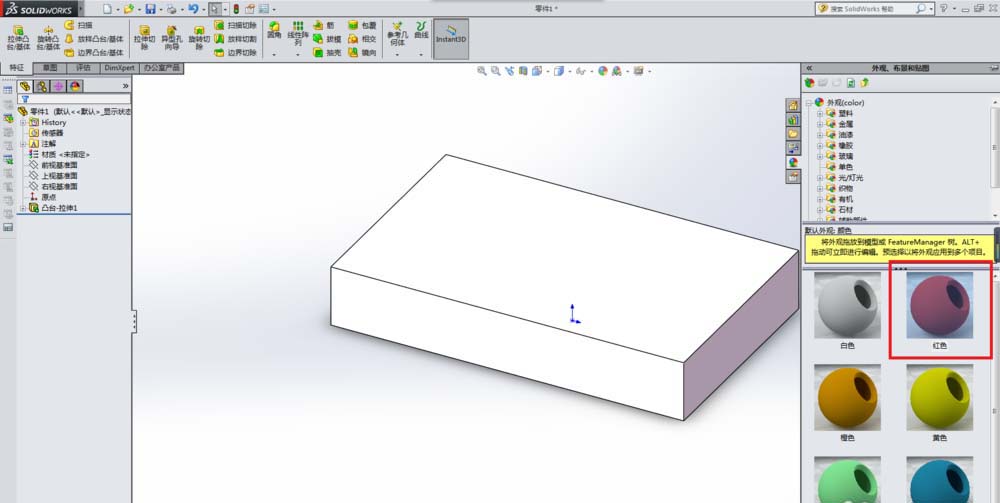1000x503 pixels.
Task: Expand dropdown under 参考几何体
Action: (397, 55)
